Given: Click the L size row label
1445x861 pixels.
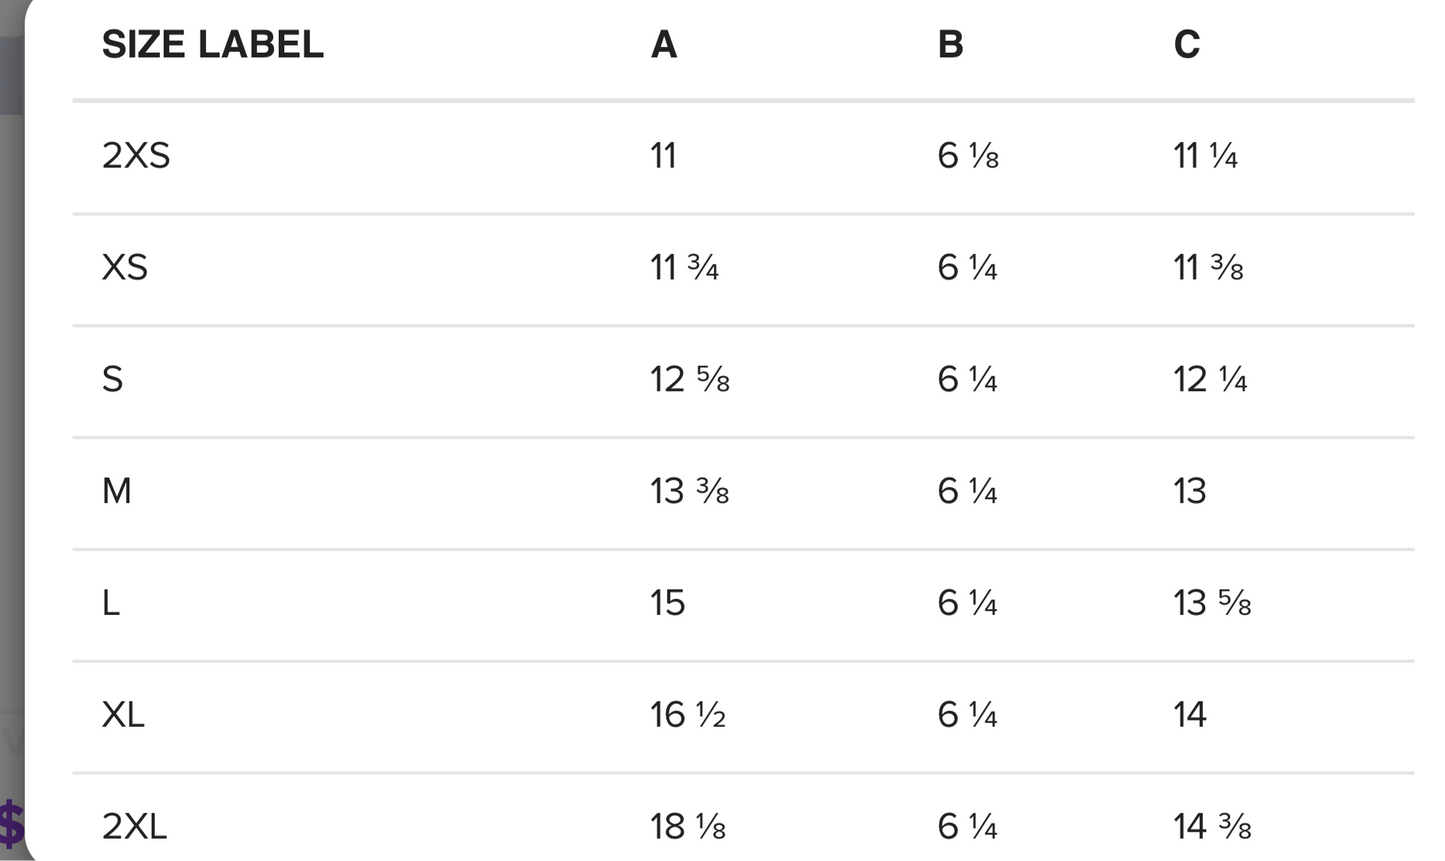Looking at the screenshot, I should (111, 603).
